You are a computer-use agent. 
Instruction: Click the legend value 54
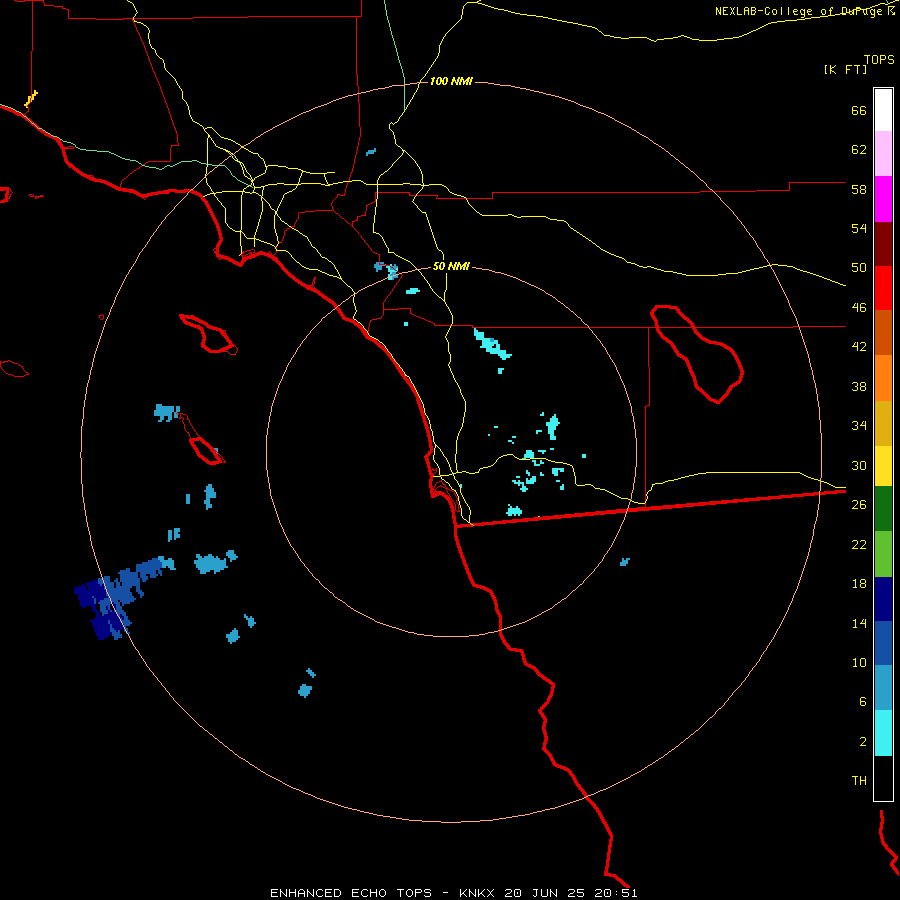pos(859,228)
